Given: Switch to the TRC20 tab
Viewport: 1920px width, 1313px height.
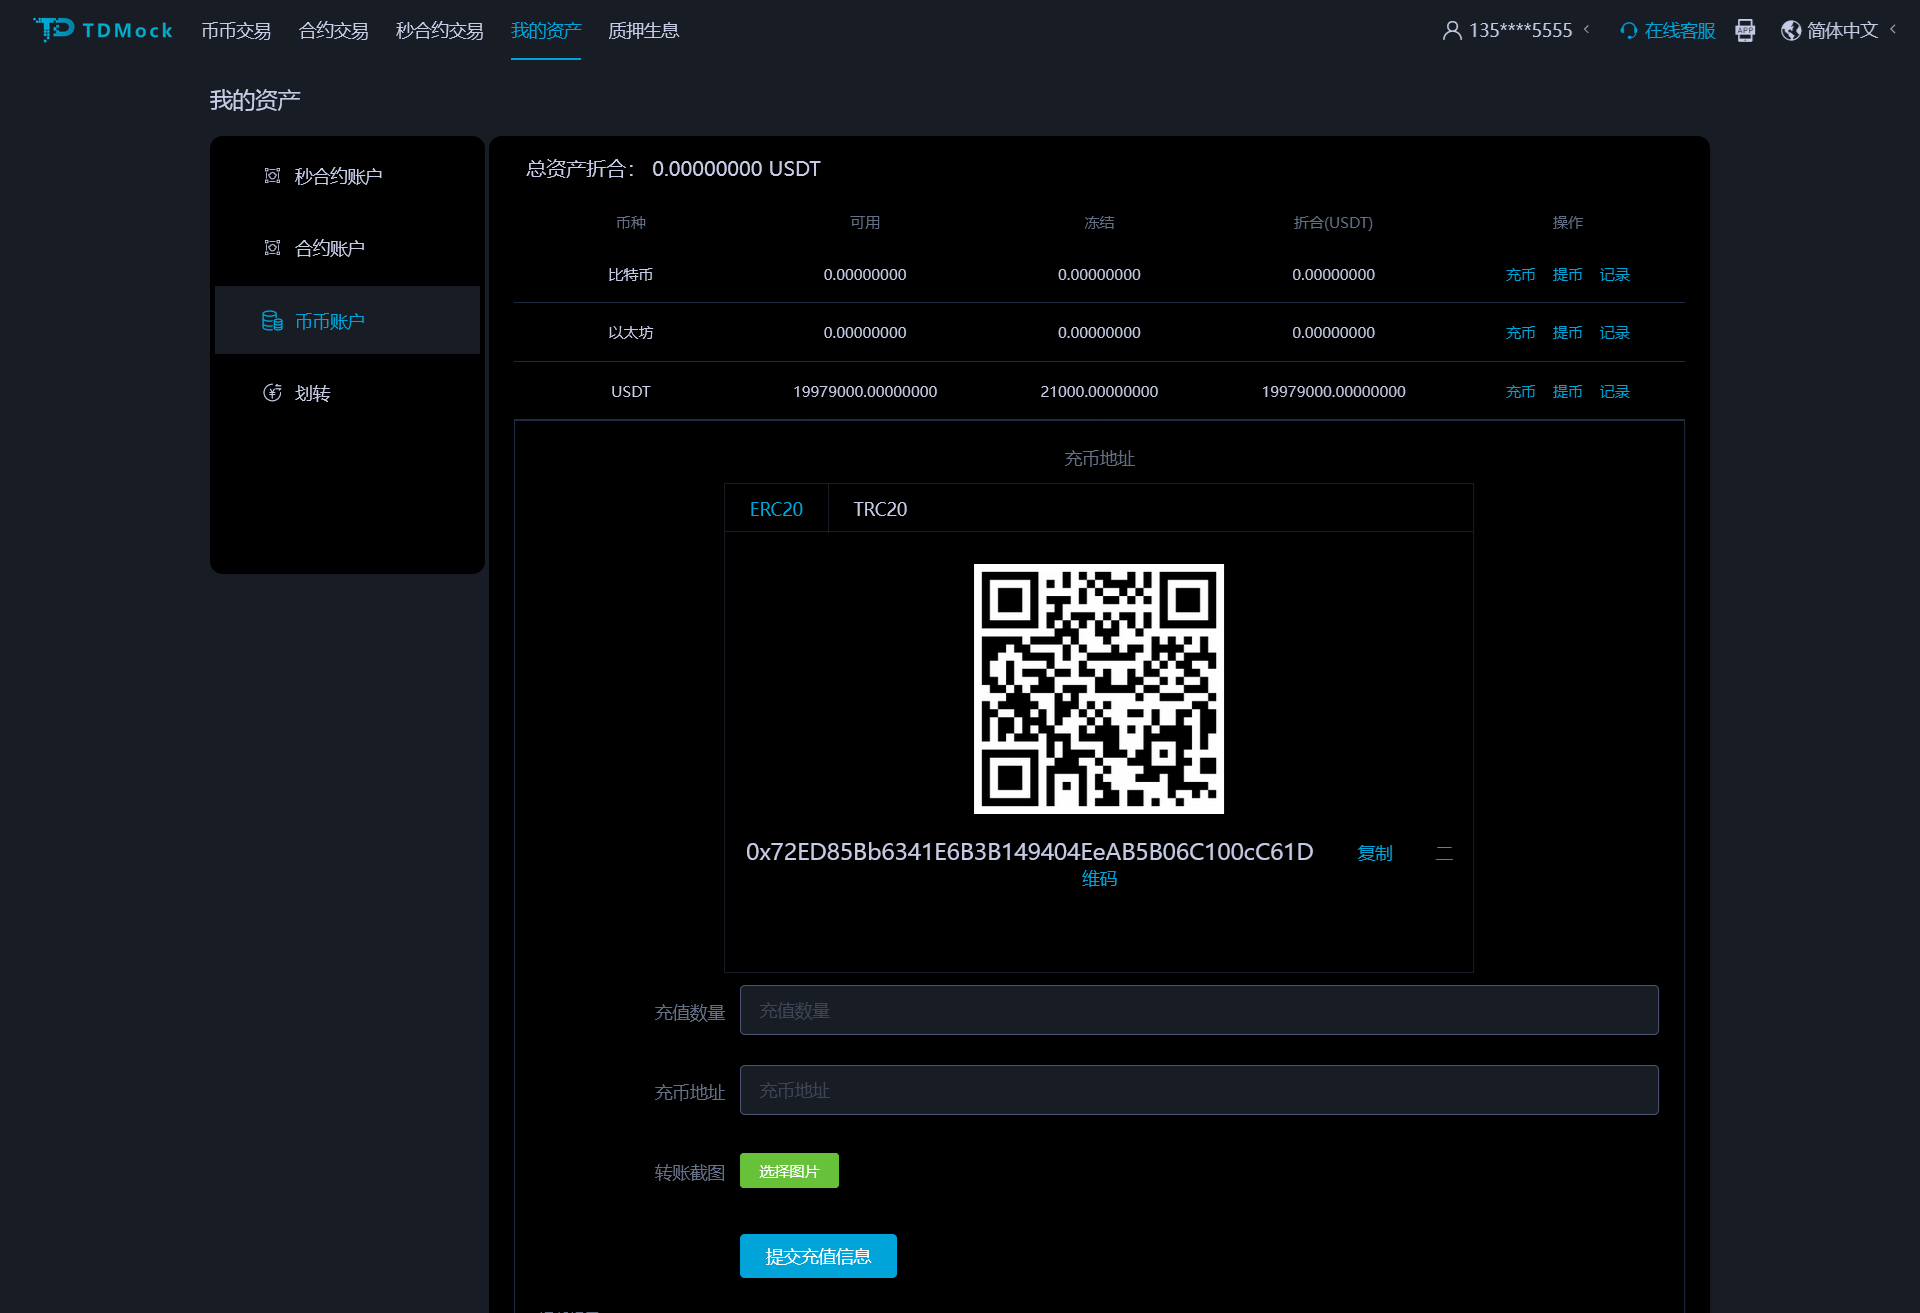Looking at the screenshot, I should (x=880, y=509).
